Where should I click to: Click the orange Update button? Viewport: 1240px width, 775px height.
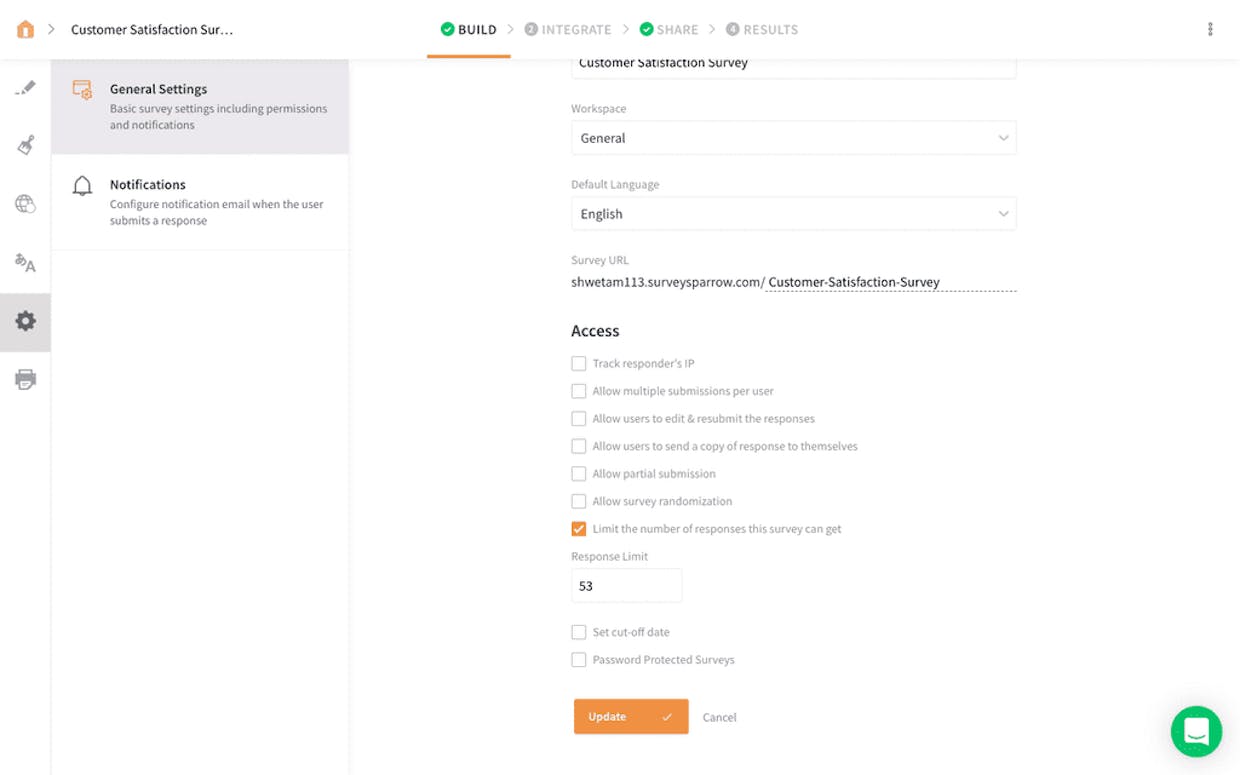[631, 717]
